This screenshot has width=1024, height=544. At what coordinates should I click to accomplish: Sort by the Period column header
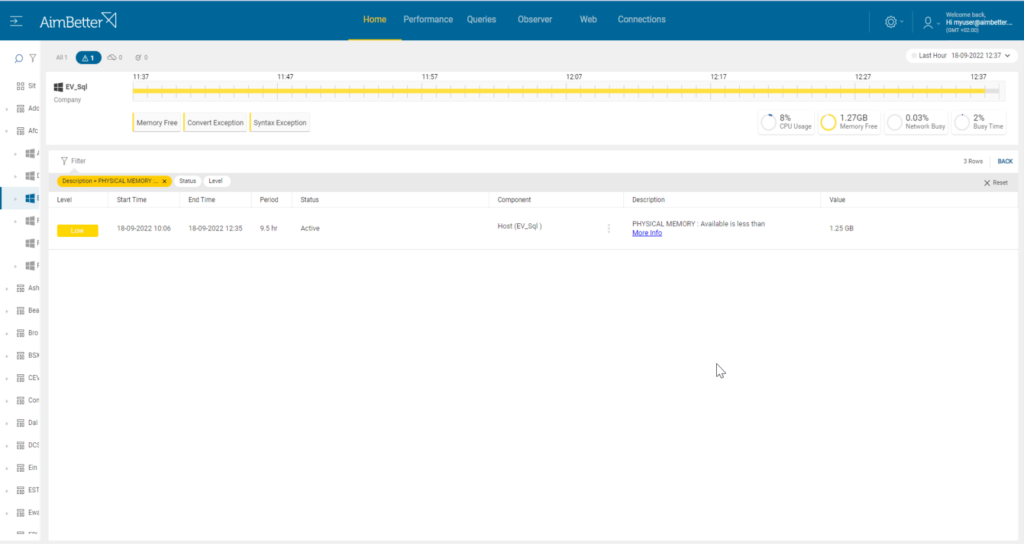(x=268, y=200)
